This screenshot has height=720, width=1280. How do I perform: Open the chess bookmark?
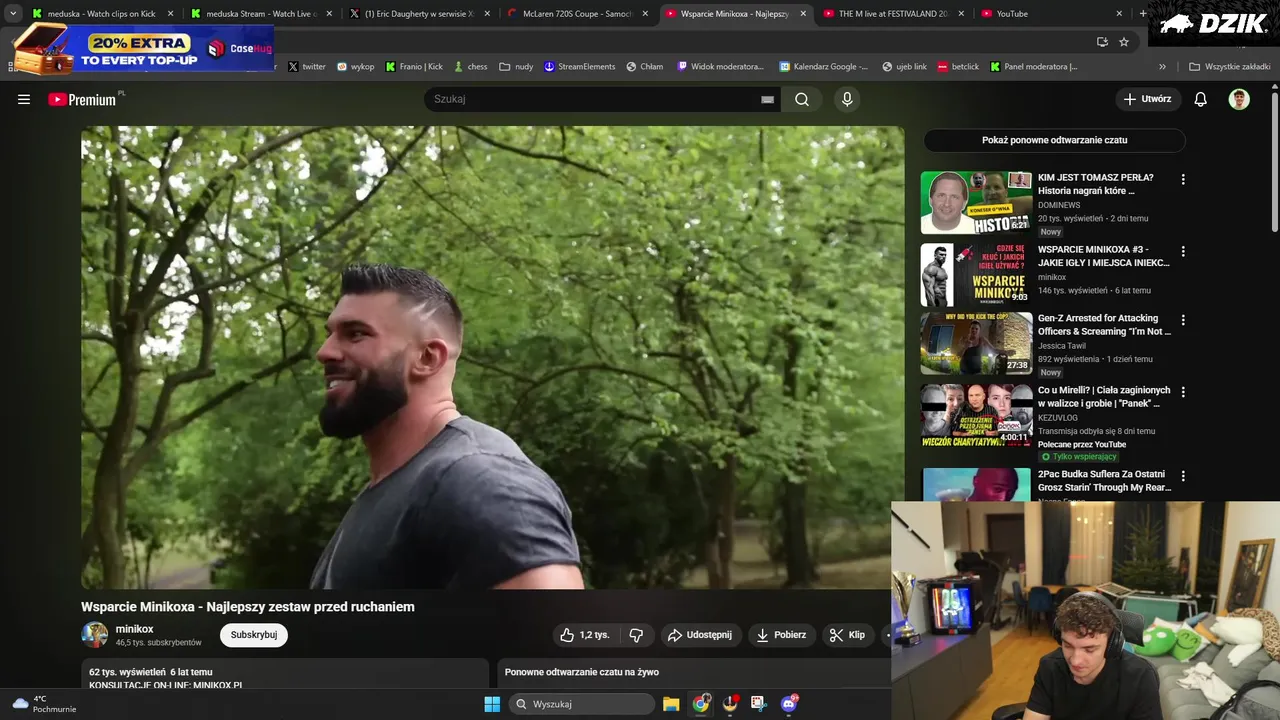tap(470, 66)
